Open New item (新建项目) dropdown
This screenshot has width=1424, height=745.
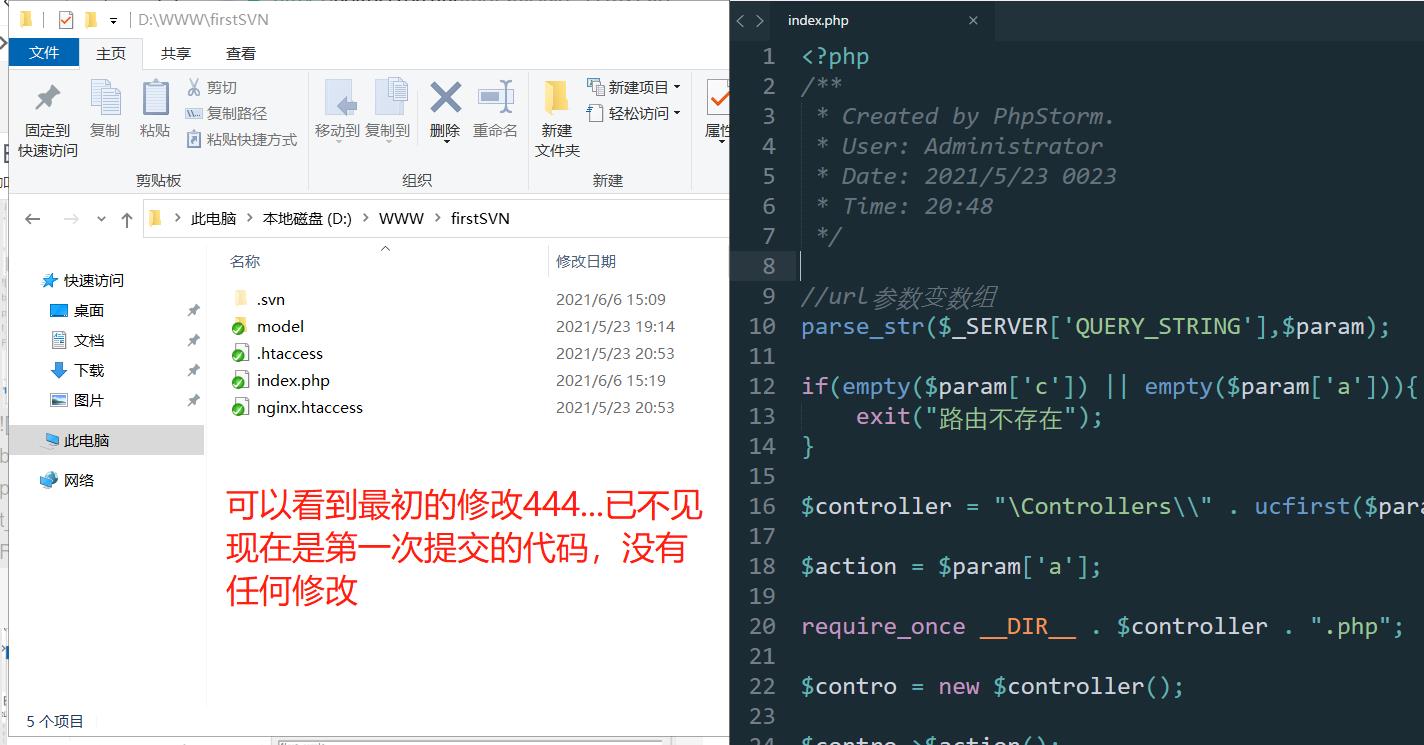[633, 87]
